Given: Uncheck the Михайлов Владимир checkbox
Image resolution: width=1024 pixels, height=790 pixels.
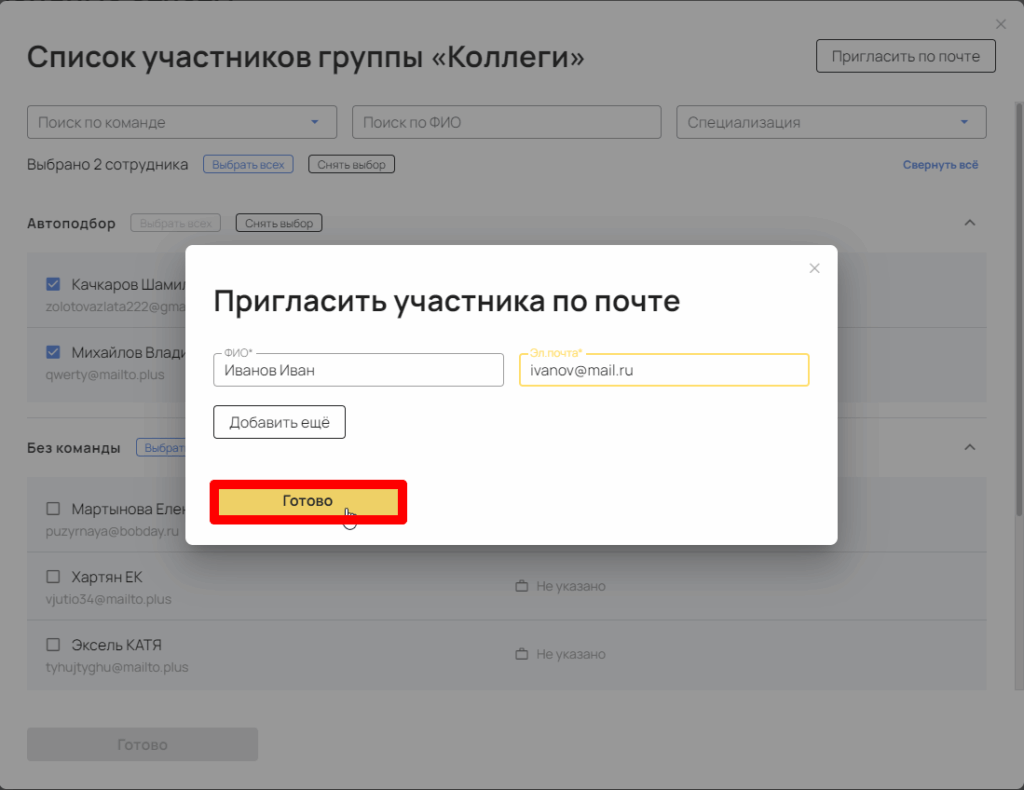Looking at the screenshot, I should [x=54, y=352].
